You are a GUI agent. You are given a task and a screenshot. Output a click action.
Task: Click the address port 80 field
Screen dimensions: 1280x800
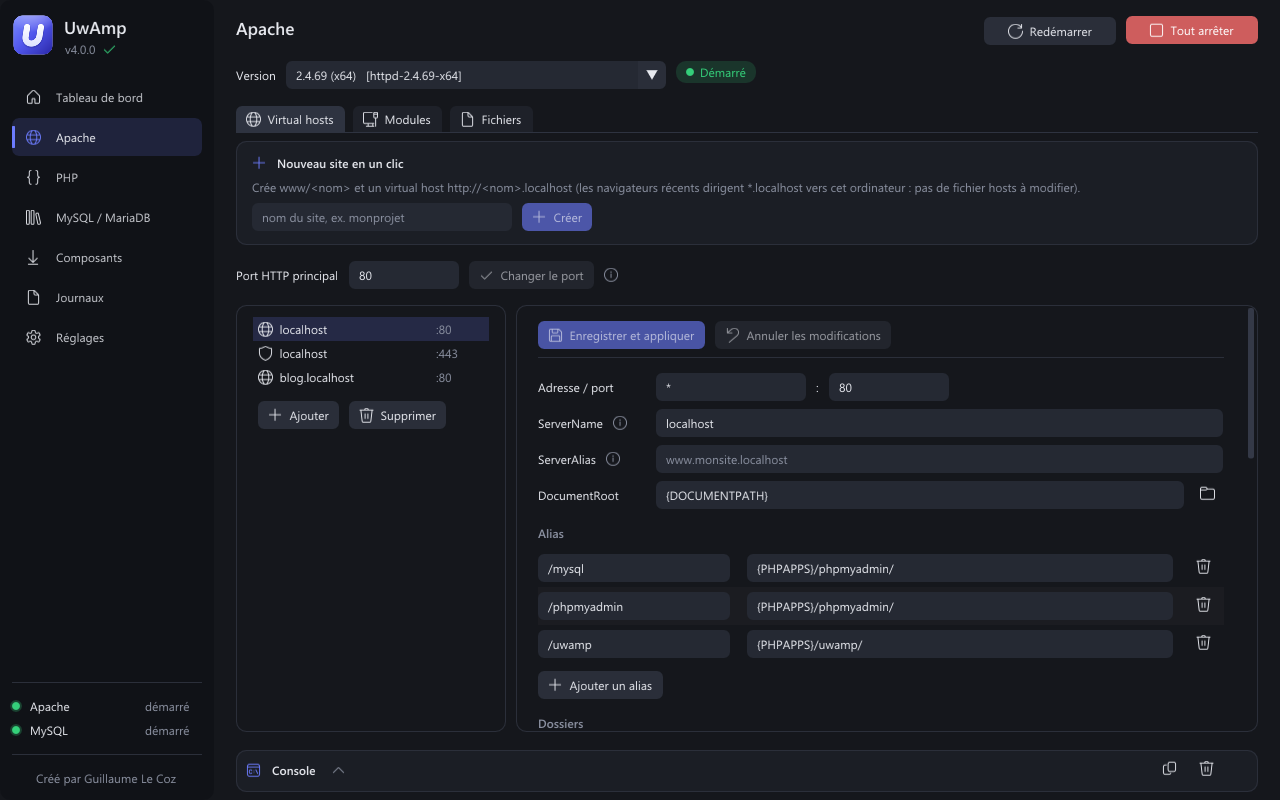click(889, 387)
